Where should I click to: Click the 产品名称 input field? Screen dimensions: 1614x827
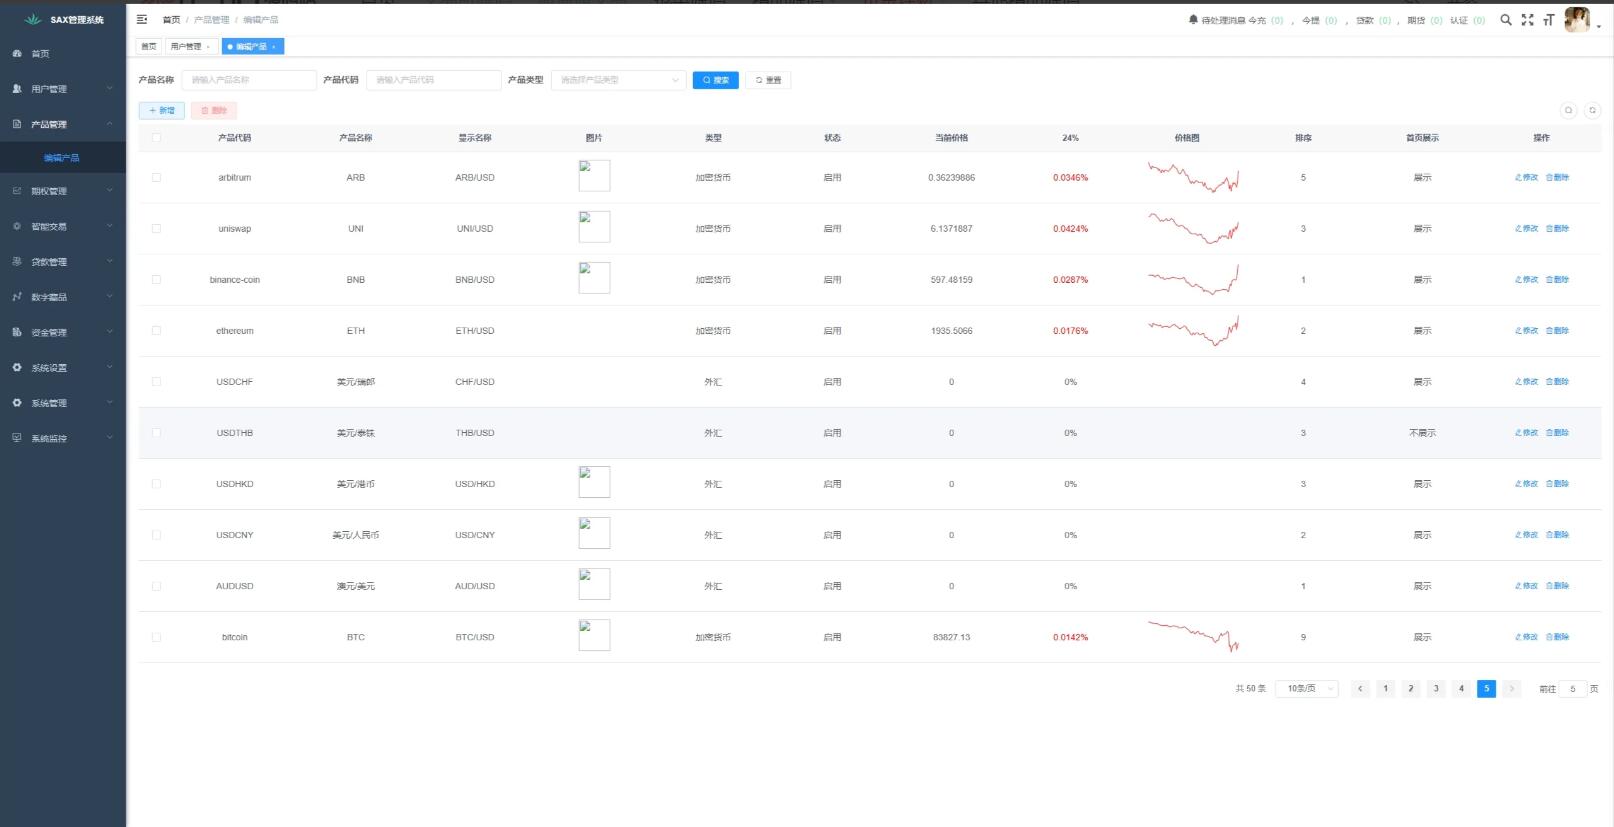tap(249, 80)
